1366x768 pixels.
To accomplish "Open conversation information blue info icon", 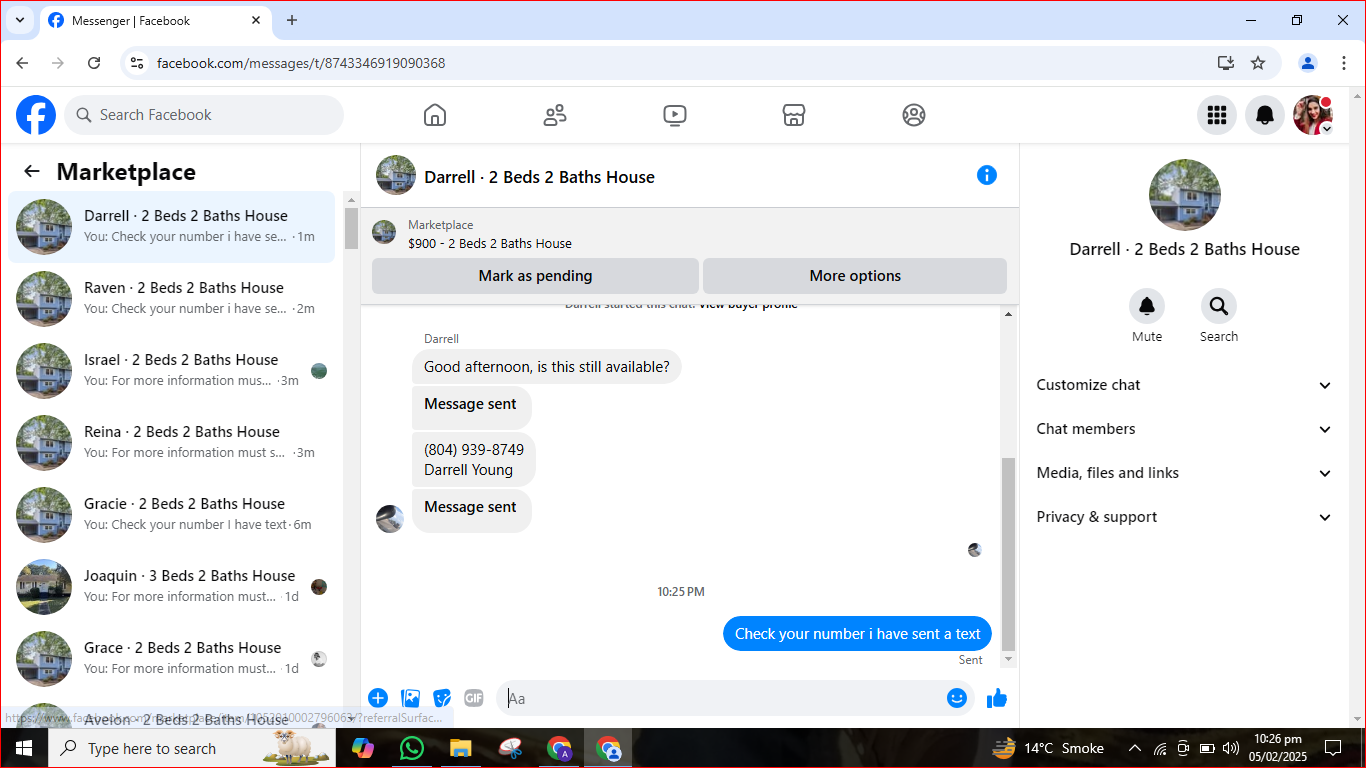I will point(987,176).
